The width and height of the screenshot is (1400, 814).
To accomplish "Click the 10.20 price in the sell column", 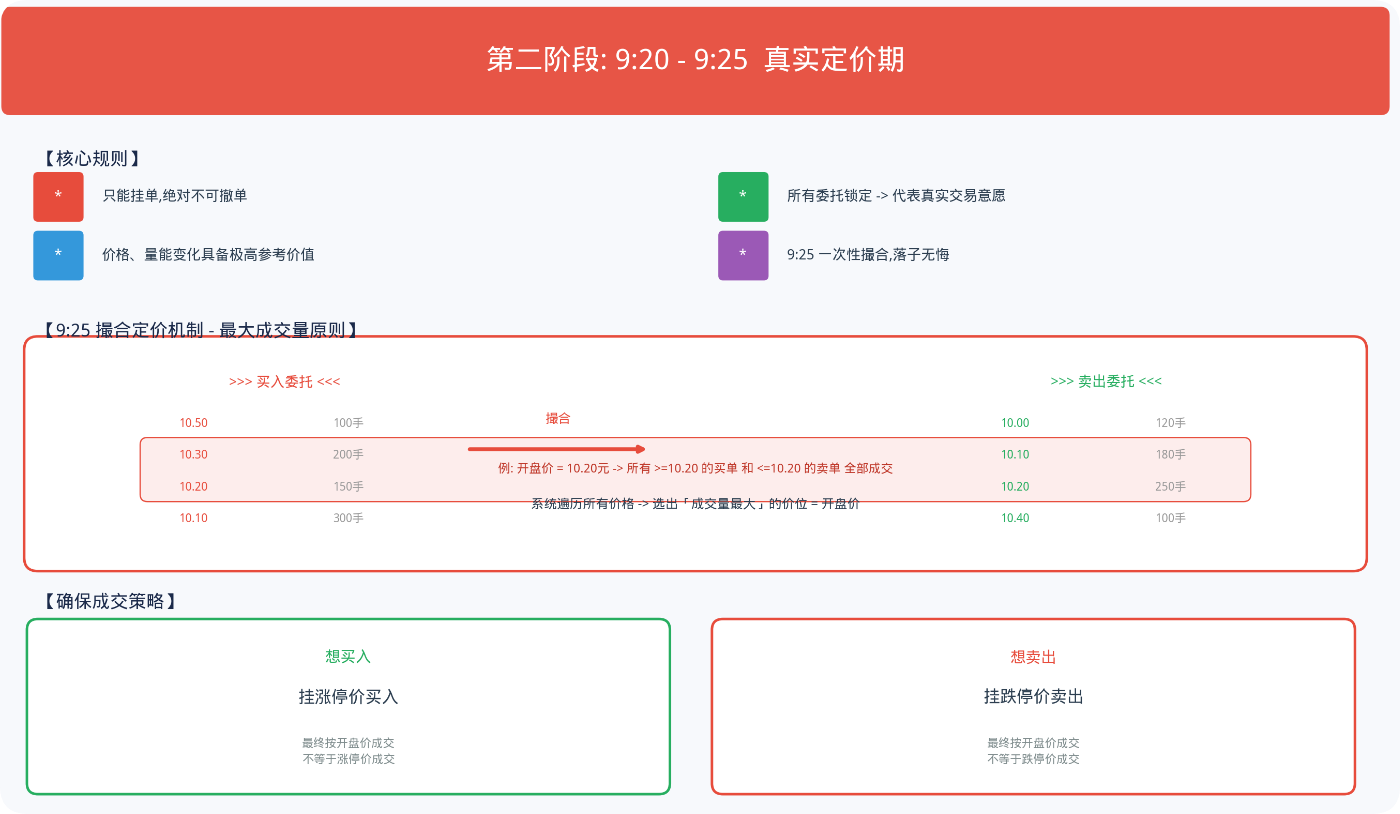I will click(1015, 487).
